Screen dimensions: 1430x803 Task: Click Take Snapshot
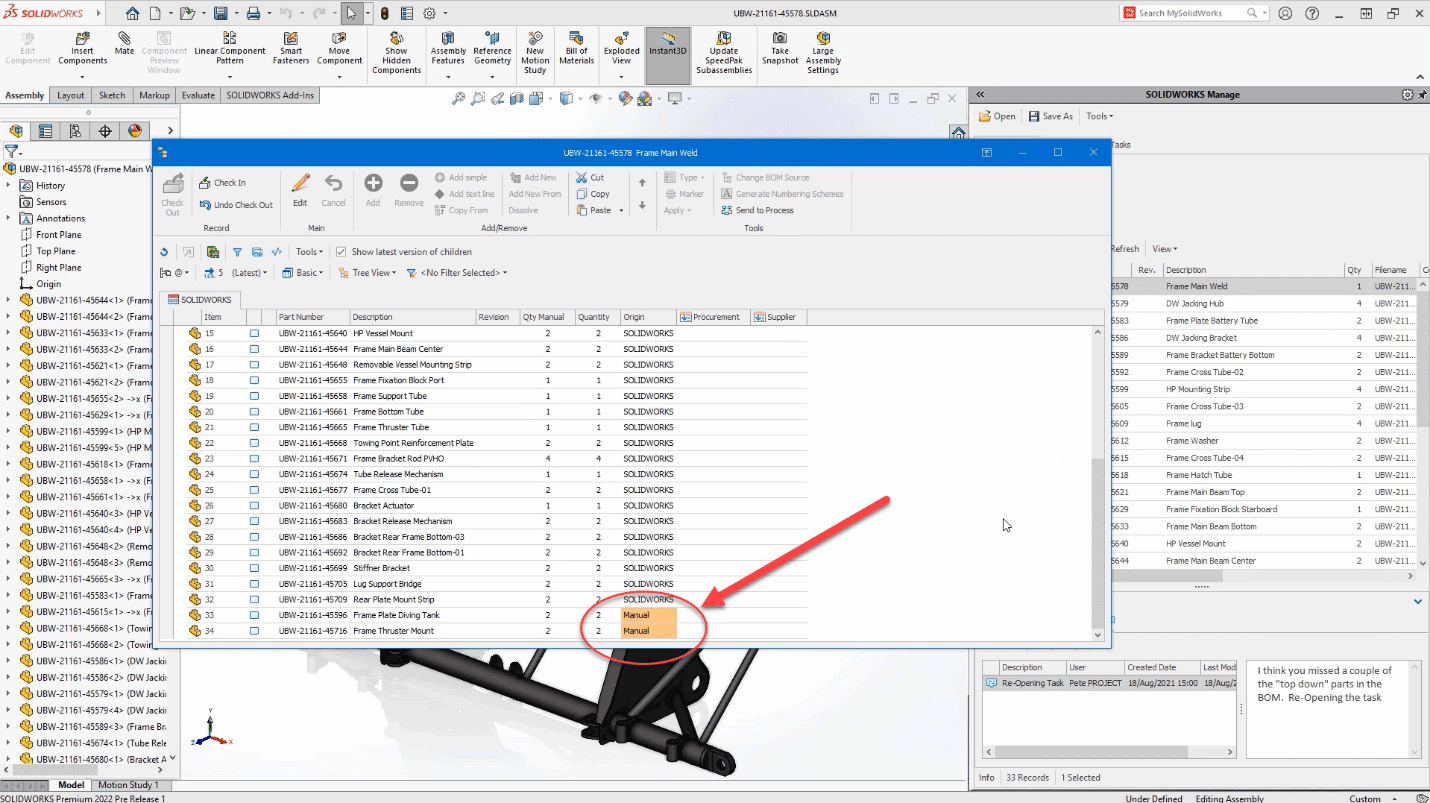click(x=780, y=49)
